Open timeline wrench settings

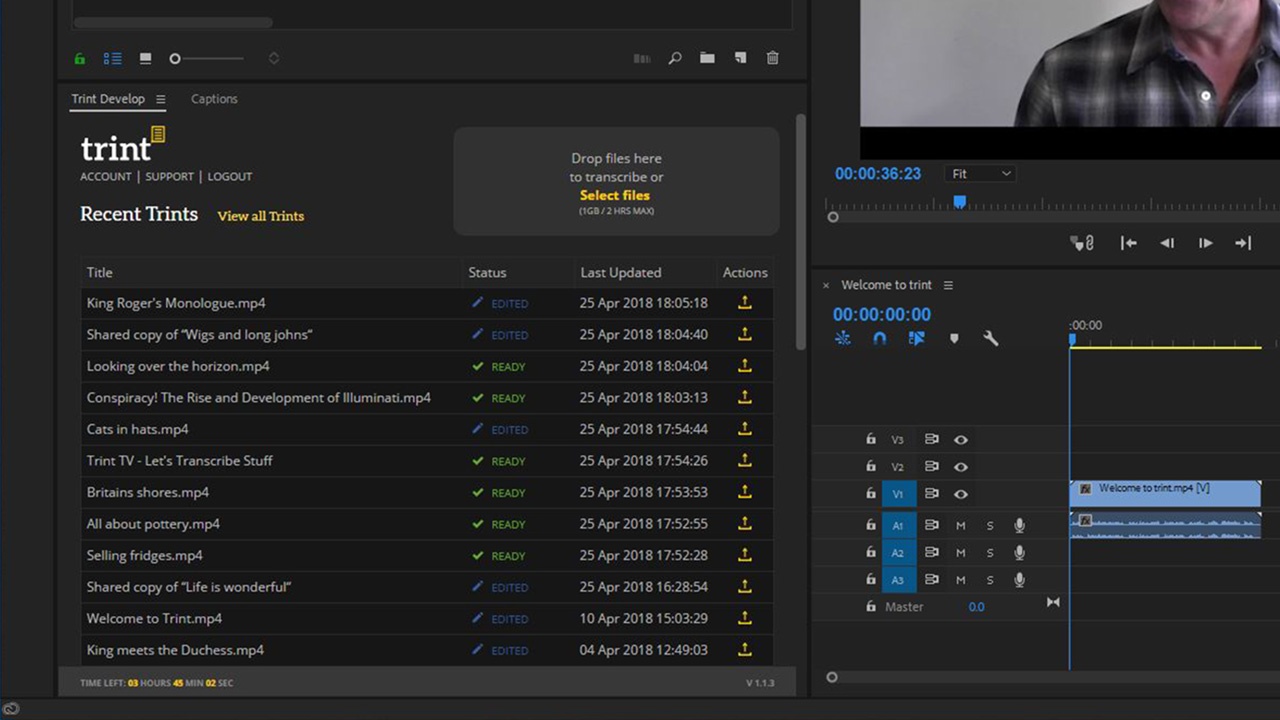[990, 338]
